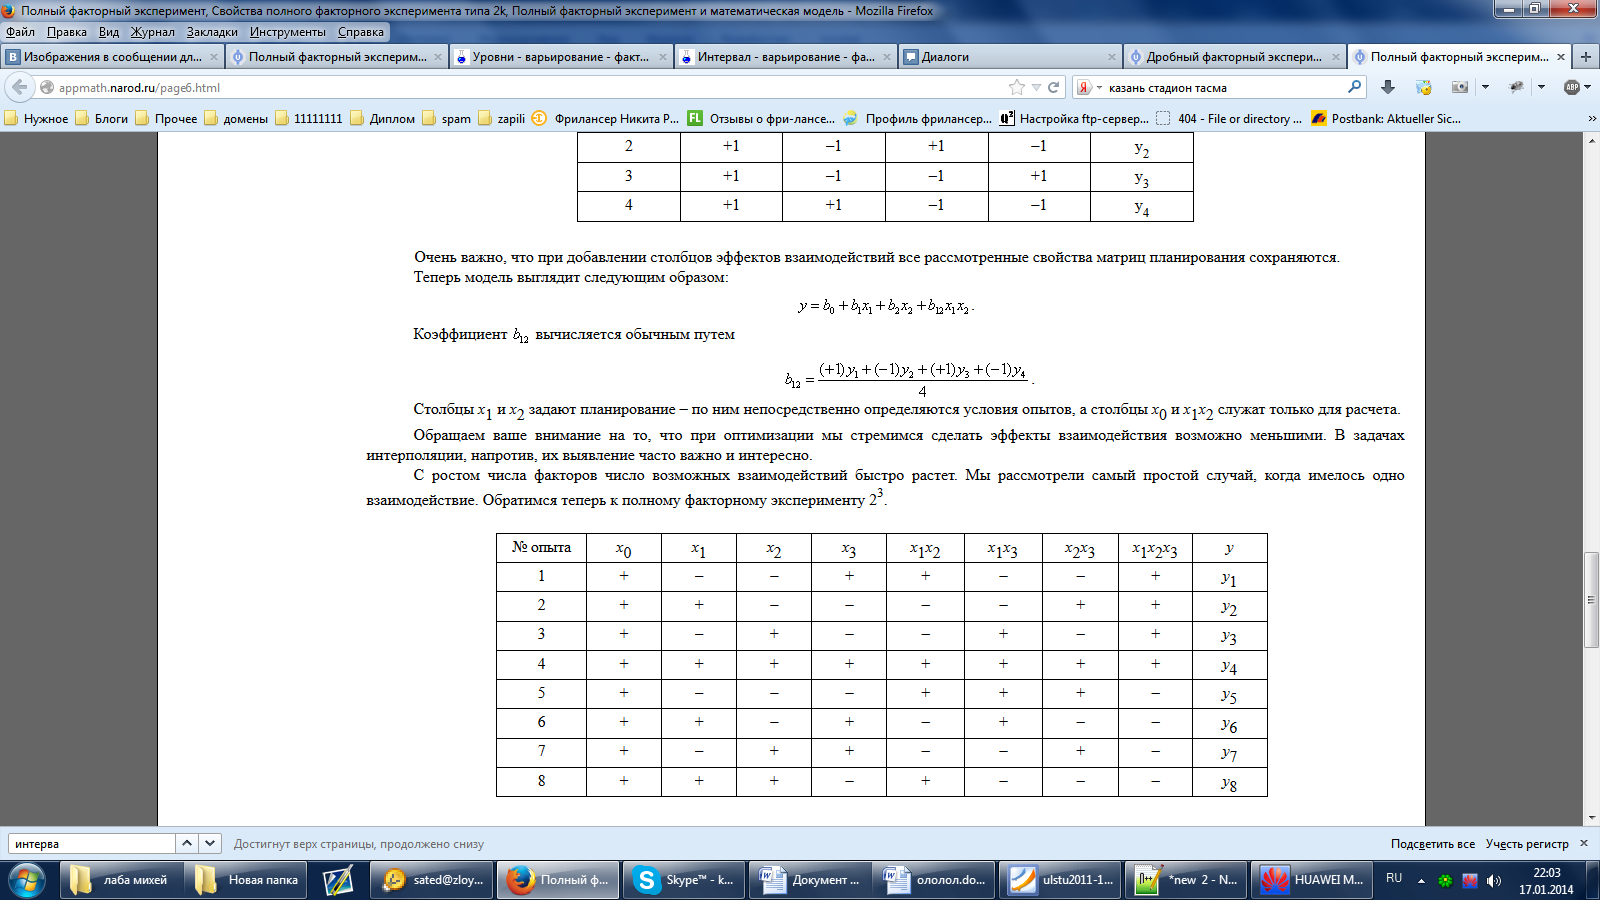The width and height of the screenshot is (1600, 900).
Task: Run search with the magnifier icon
Action: point(1355,87)
